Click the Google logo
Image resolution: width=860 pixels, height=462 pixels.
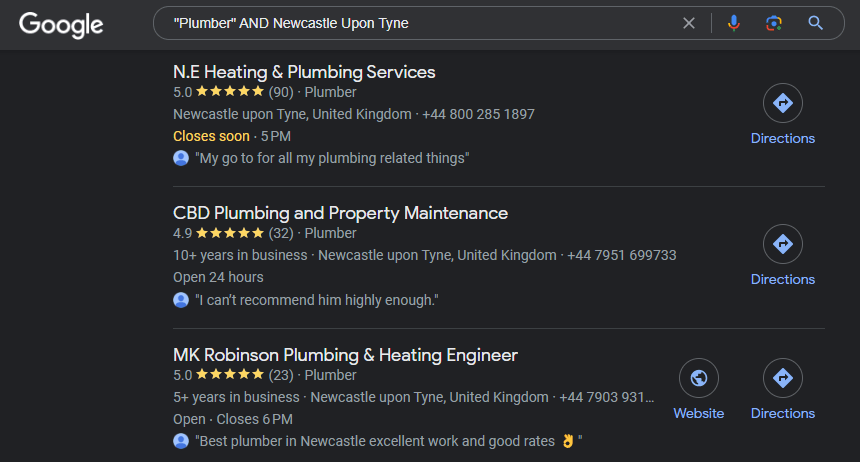(61, 25)
